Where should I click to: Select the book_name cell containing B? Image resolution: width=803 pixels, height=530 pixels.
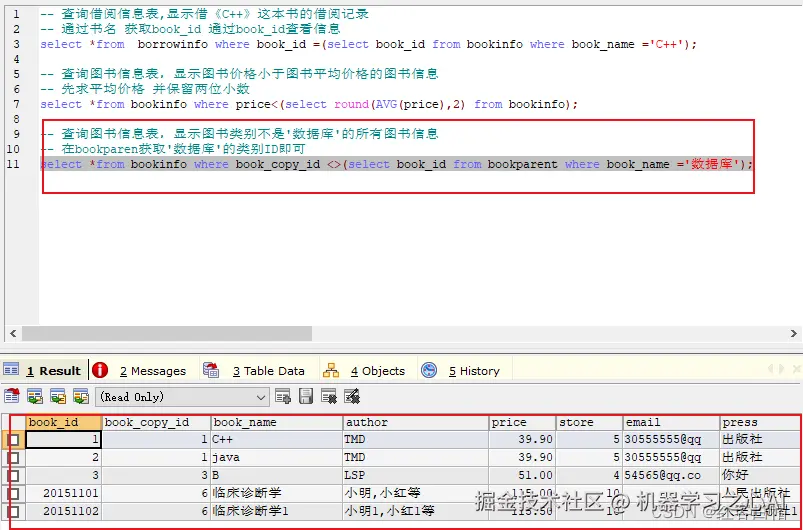pos(277,475)
